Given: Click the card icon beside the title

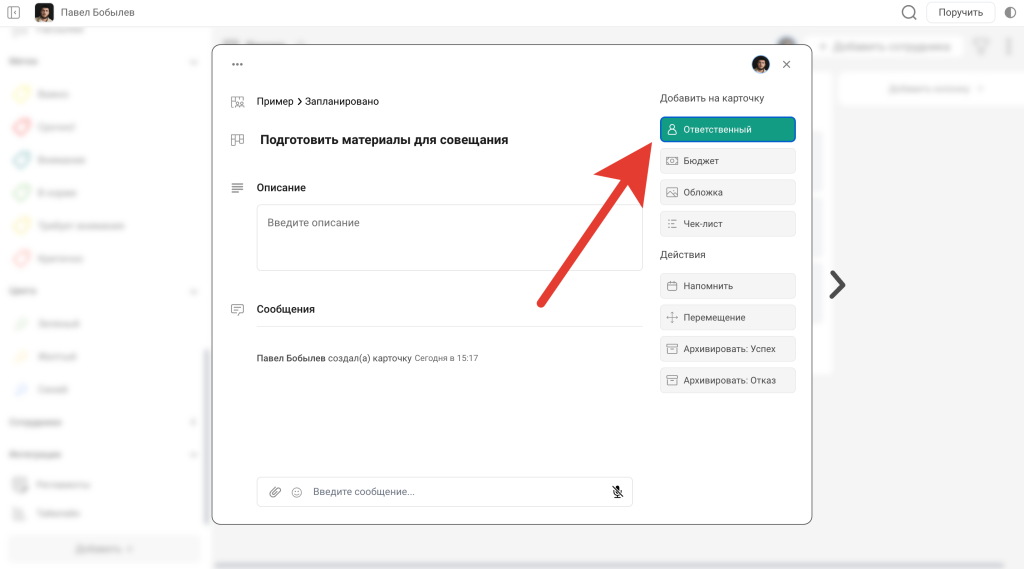Looking at the screenshot, I should point(238,140).
